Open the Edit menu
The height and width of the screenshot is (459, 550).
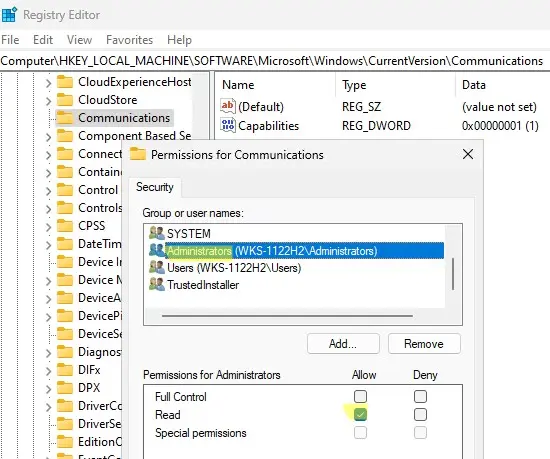point(43,40)
